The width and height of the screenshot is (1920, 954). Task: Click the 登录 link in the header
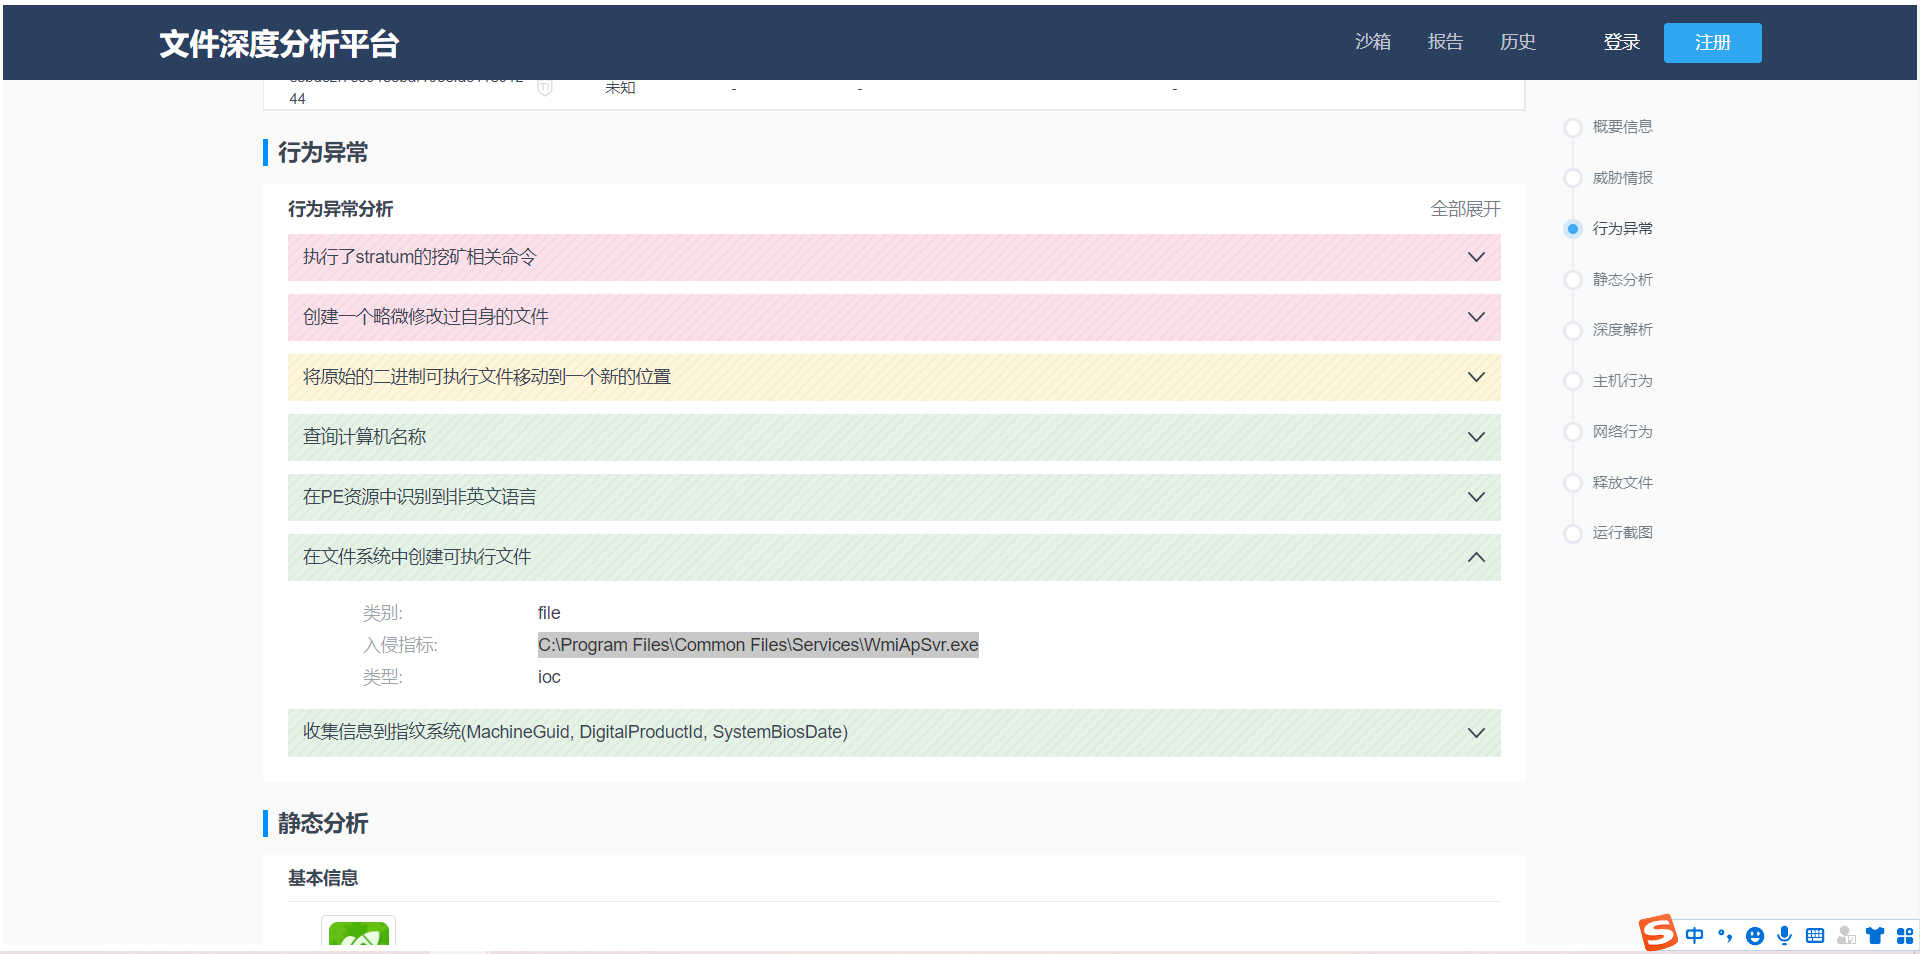click(1621, 42)
